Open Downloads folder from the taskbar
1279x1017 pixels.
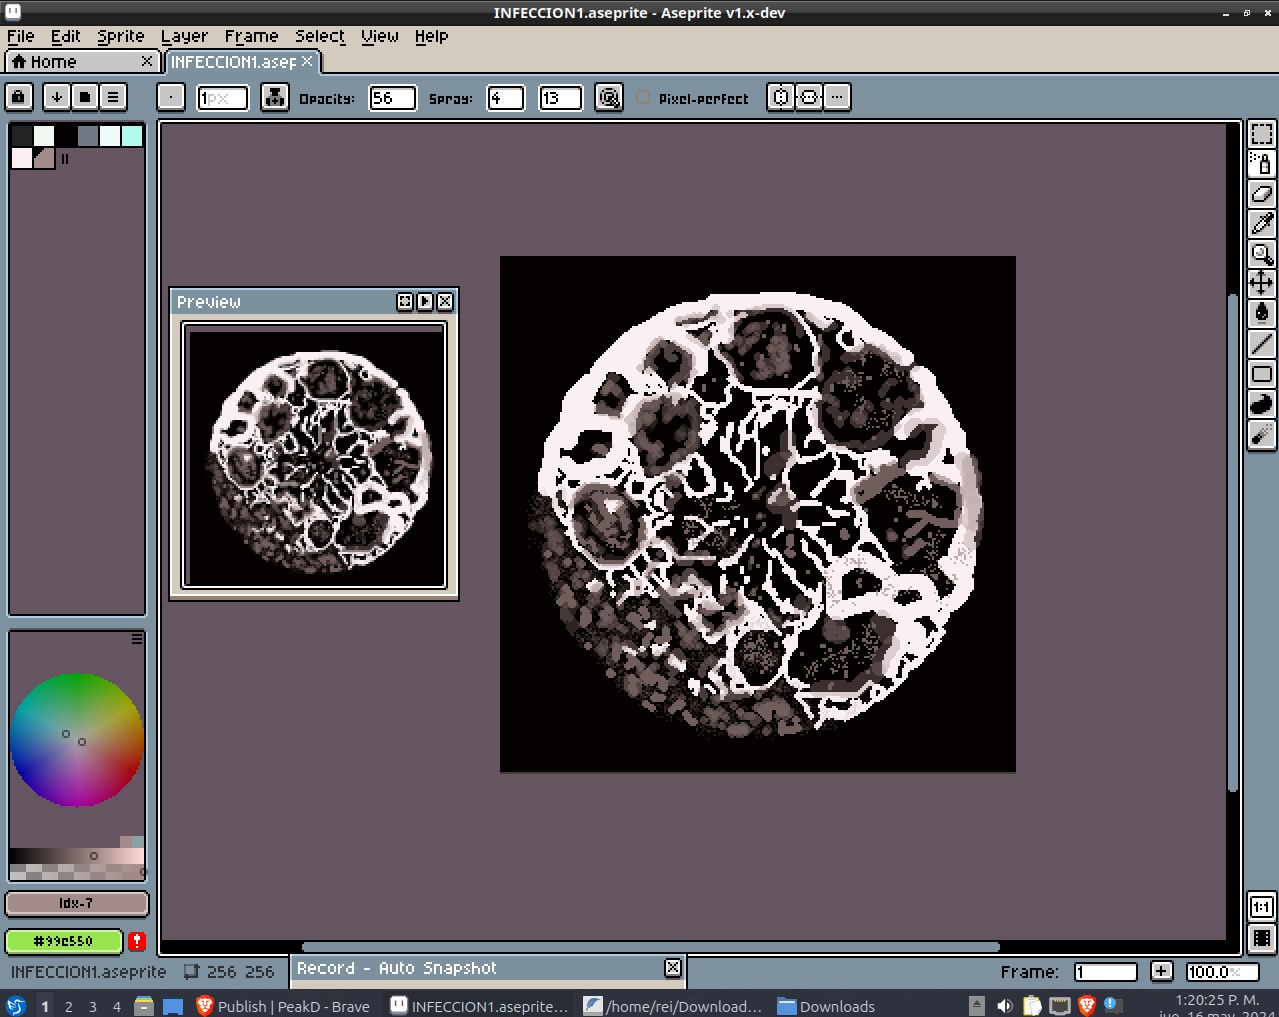point(826,1006)
